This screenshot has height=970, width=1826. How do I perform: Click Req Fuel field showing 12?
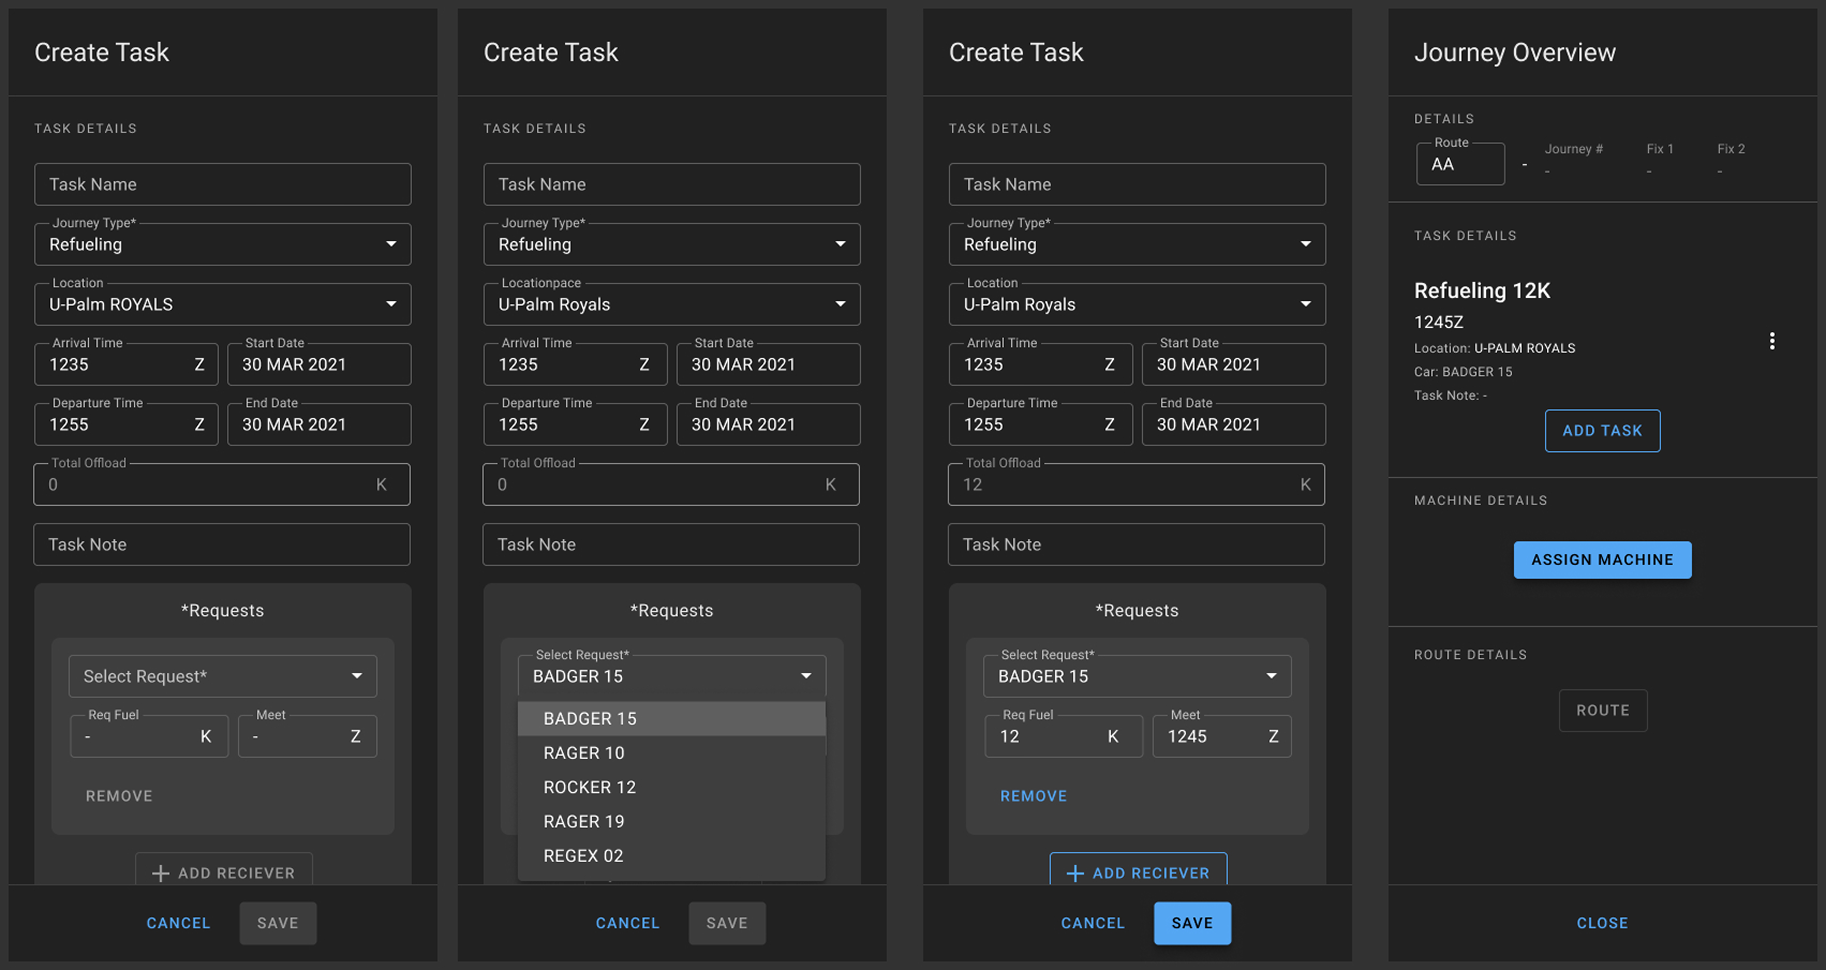click(1063, 736)
